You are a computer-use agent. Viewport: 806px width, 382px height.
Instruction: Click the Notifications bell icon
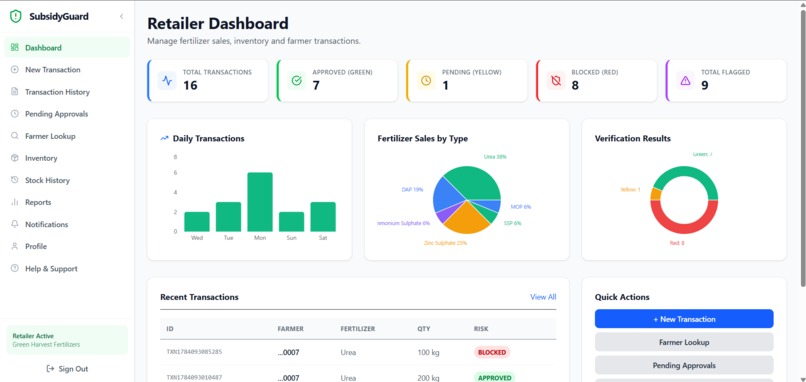pyautogui.click(x=15, y=224)
